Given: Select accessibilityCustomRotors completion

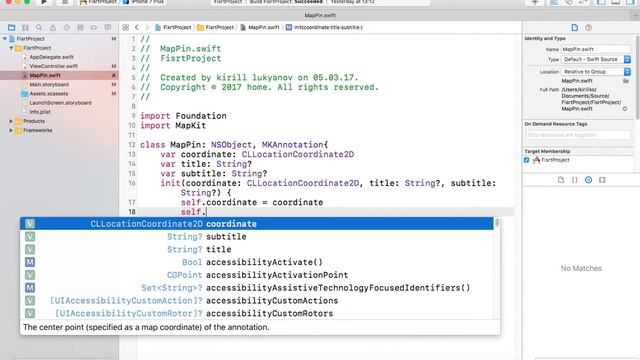Looking at the screenshot, I should pos(256,313).
